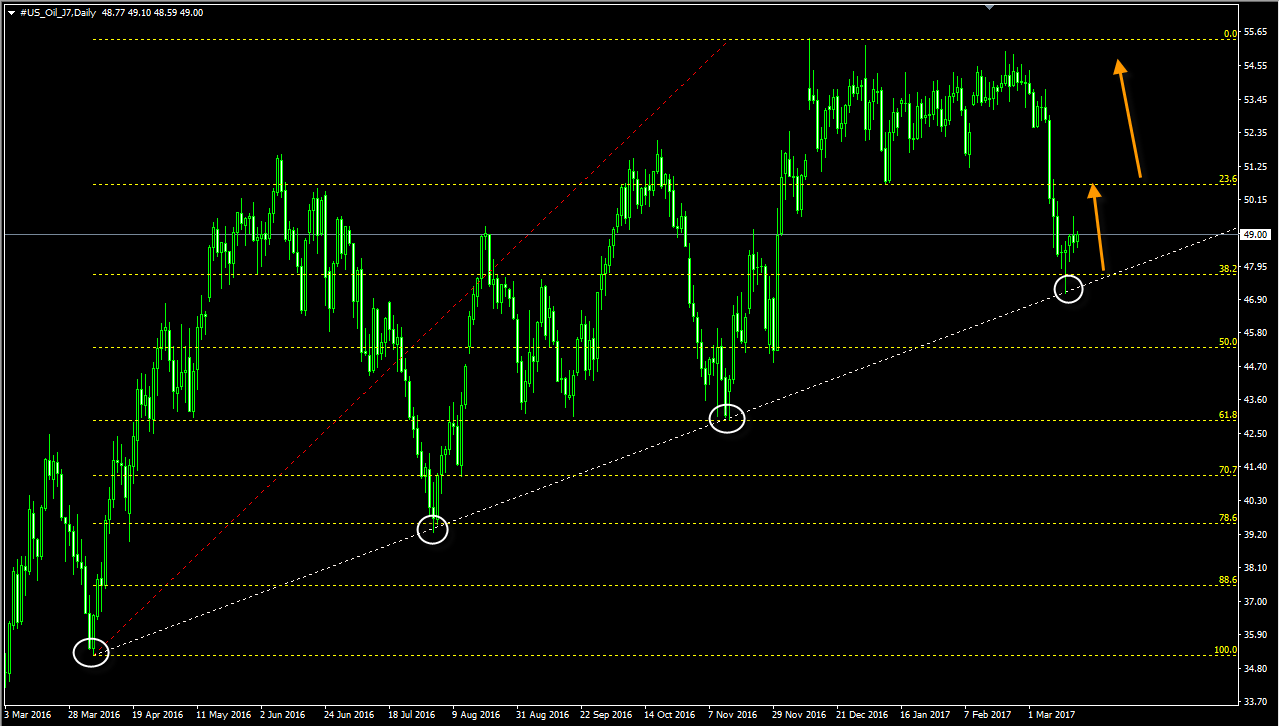Screen dimensions: 1279x726
Task: Click 53.45 on the price axis
Action: coord(1255,100)
